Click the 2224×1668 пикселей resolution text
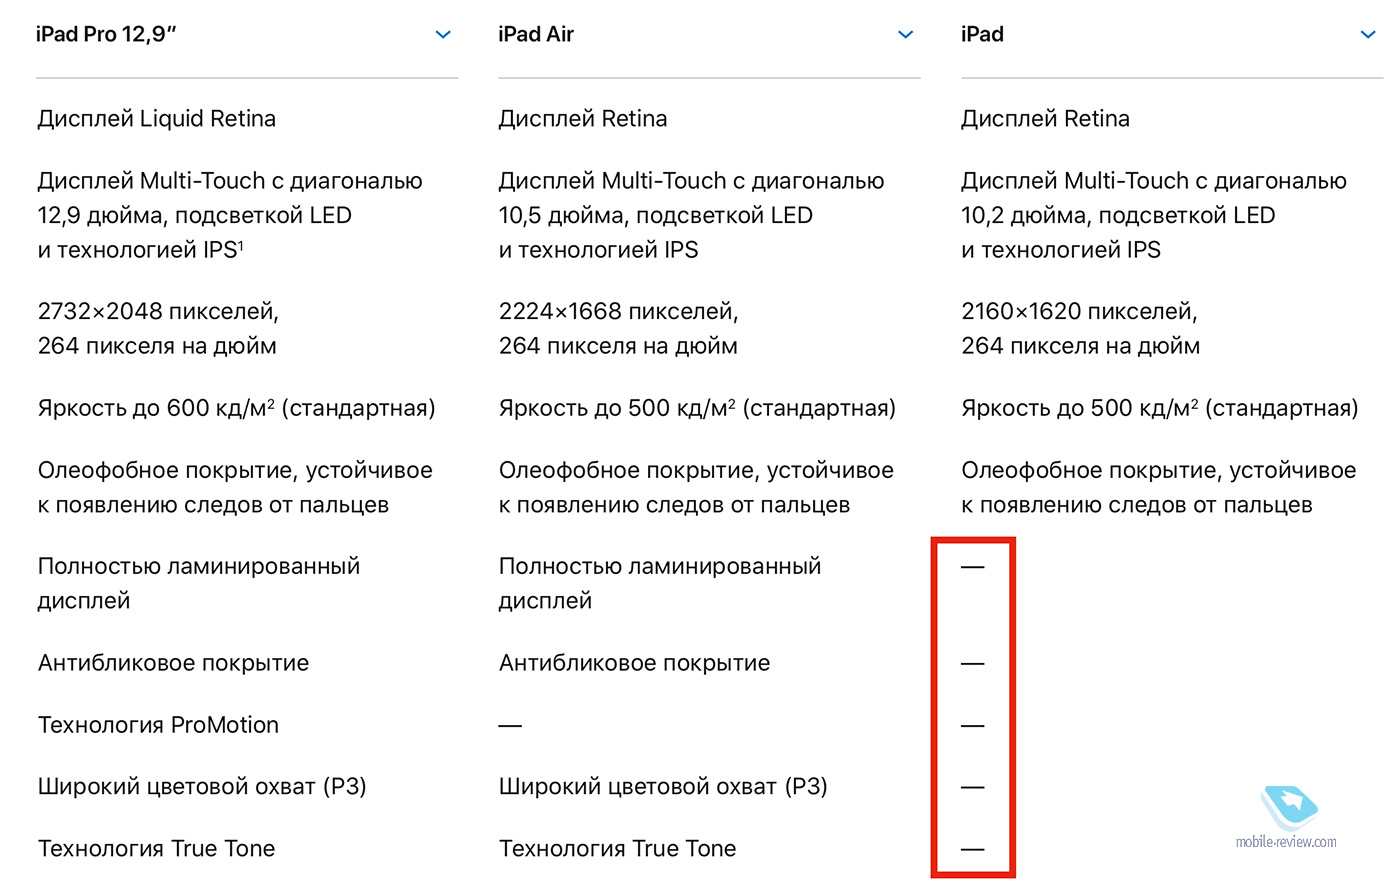This screenshot has width=1400, height=895. tap(619, 311)
